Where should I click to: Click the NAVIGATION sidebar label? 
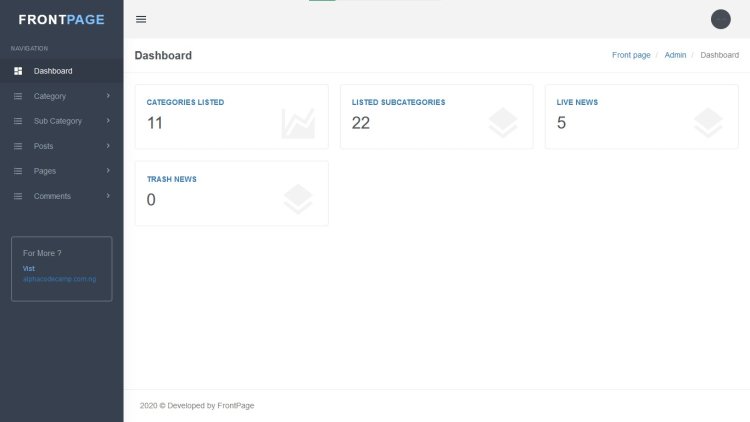[29, 48]
